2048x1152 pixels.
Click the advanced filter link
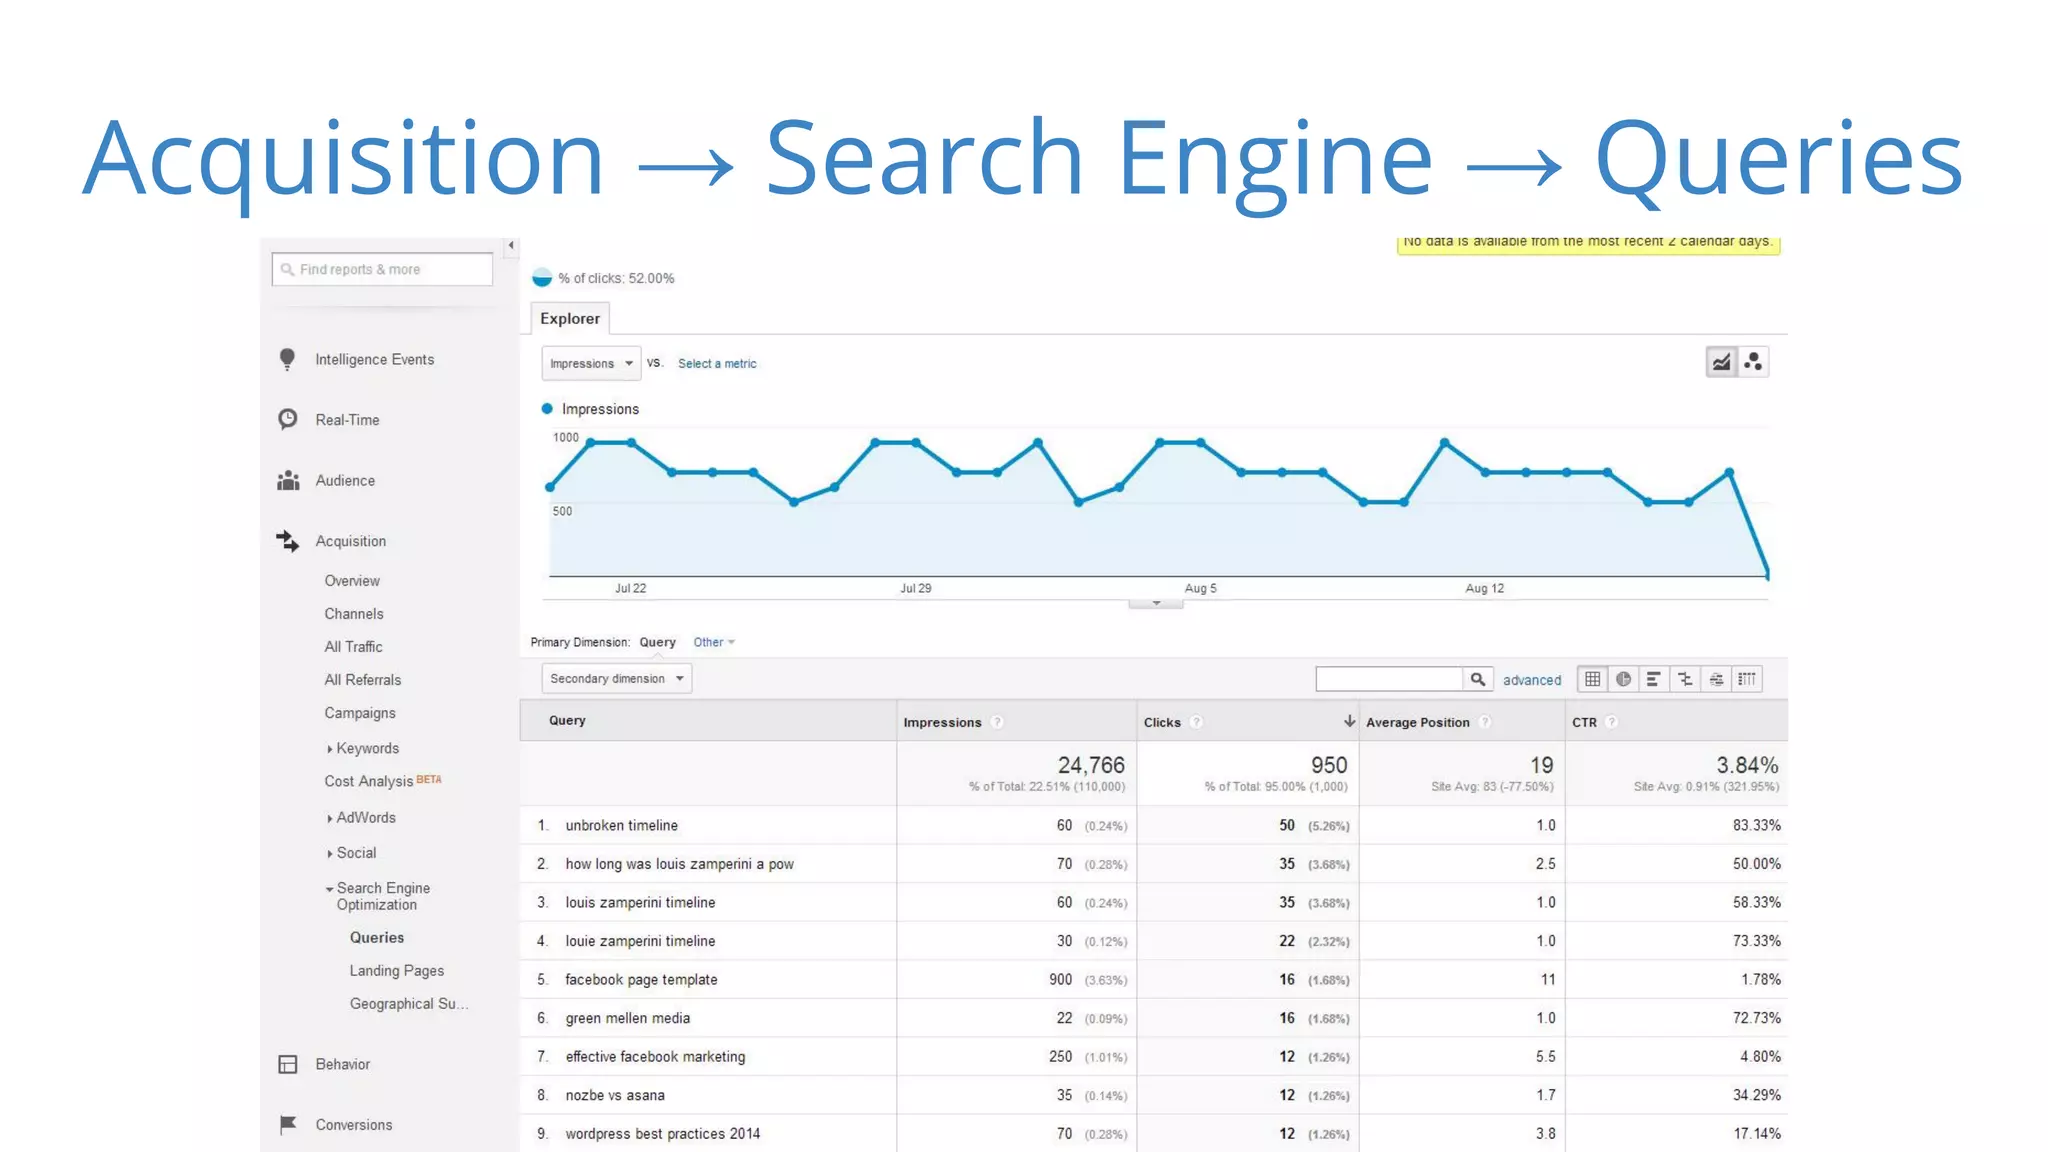tap(1532, 680)
